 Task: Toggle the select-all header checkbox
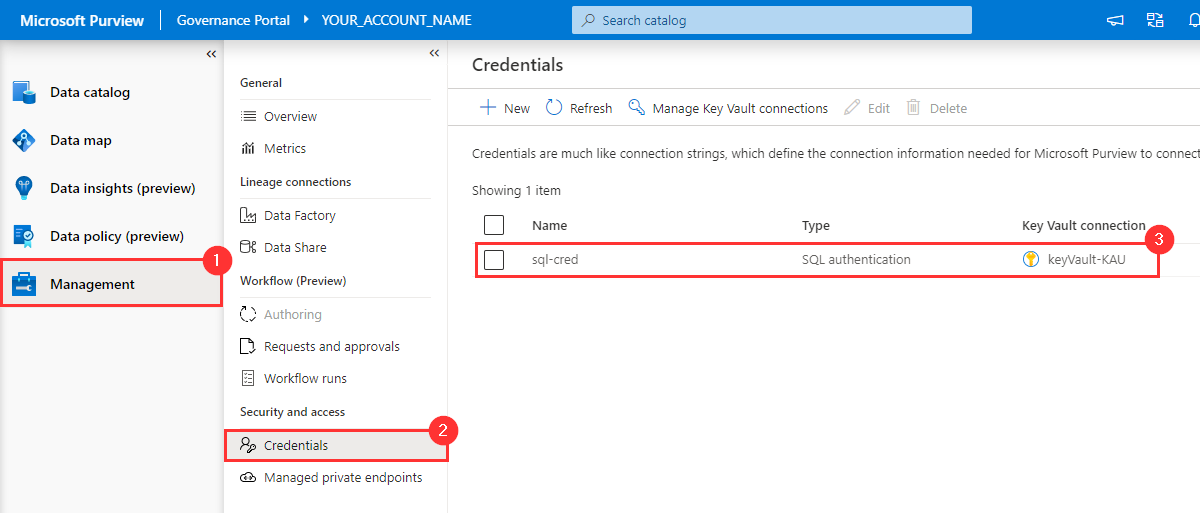(x=494, y=225)
